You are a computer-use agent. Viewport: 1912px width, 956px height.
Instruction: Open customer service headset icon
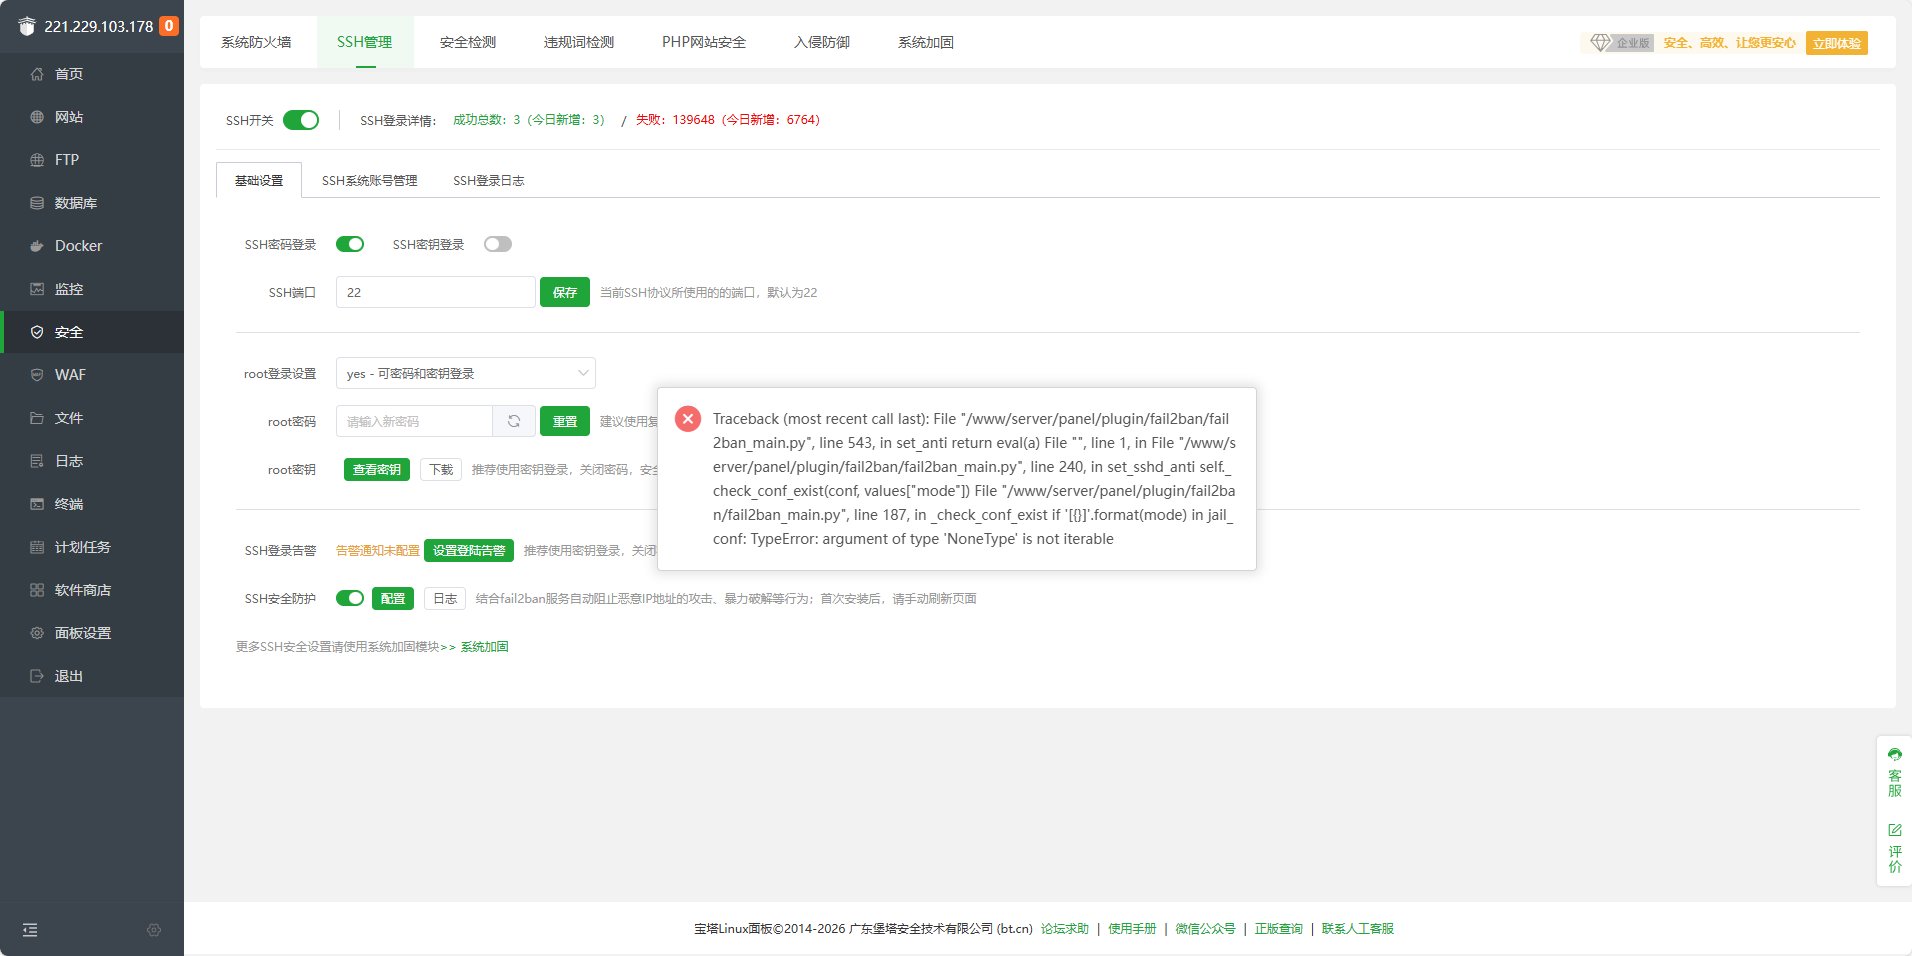[1894, 755]
